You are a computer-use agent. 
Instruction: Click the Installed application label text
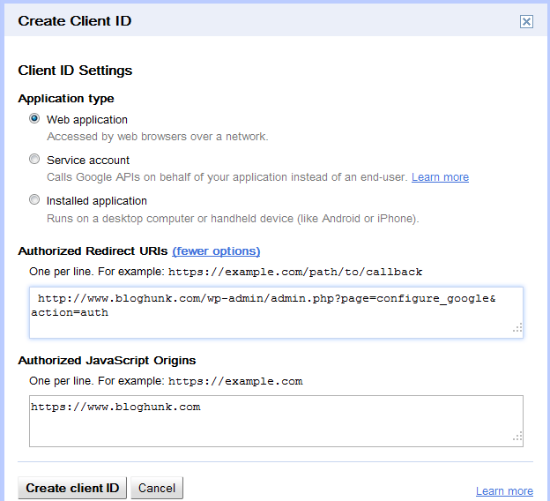click(x=97, y=201)
